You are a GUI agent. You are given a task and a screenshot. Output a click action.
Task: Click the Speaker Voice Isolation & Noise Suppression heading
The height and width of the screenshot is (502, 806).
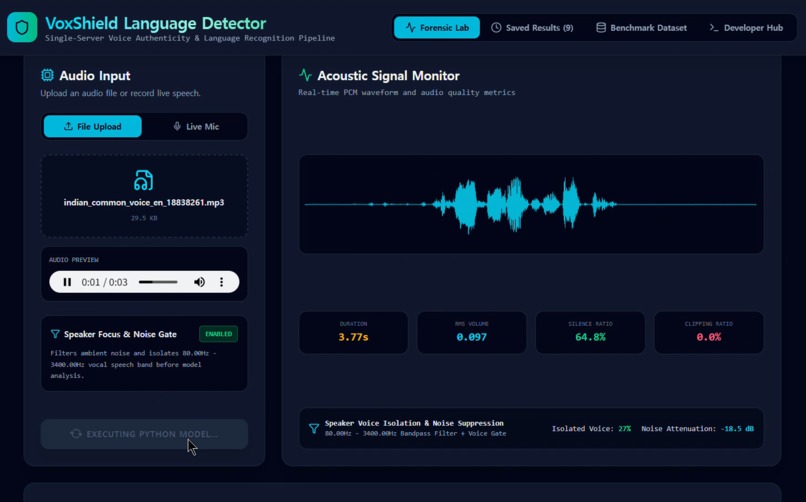[414, 423]
